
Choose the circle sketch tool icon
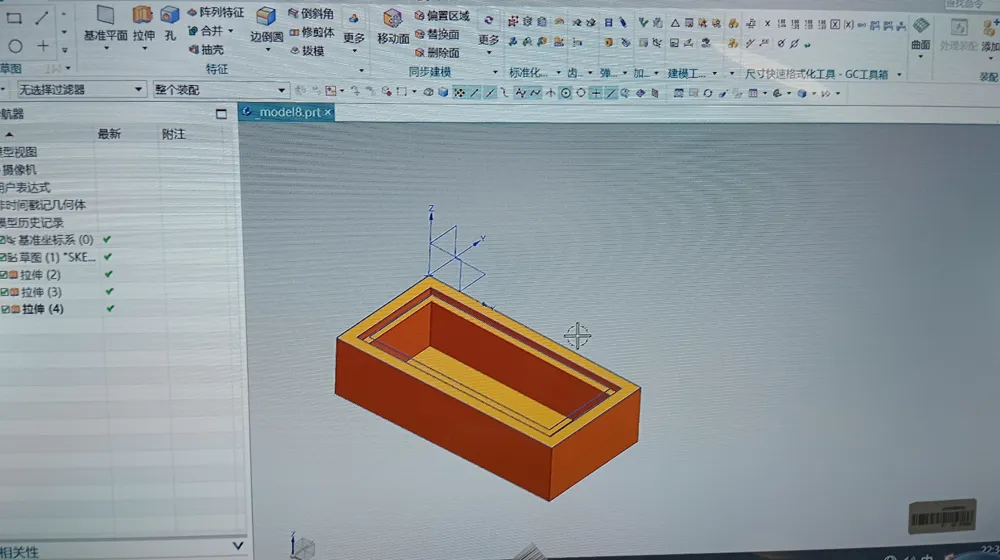[15, 46]
